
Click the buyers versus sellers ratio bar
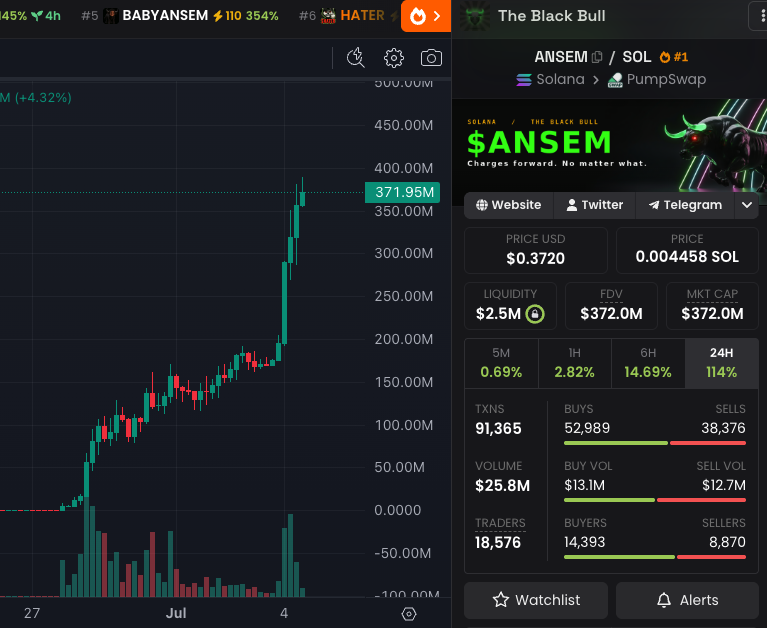pos(655,557)
